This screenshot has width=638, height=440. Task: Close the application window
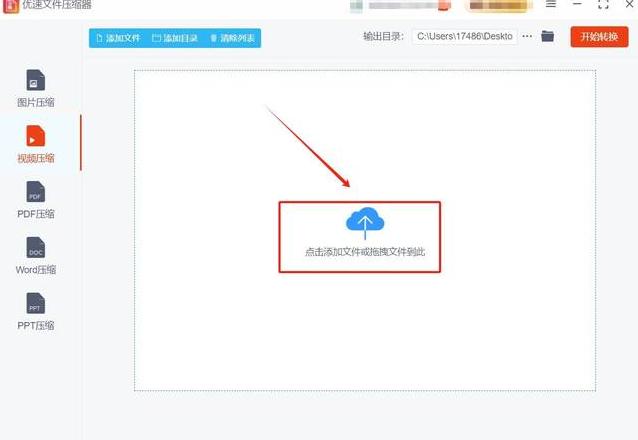click(x=629, y=4)
